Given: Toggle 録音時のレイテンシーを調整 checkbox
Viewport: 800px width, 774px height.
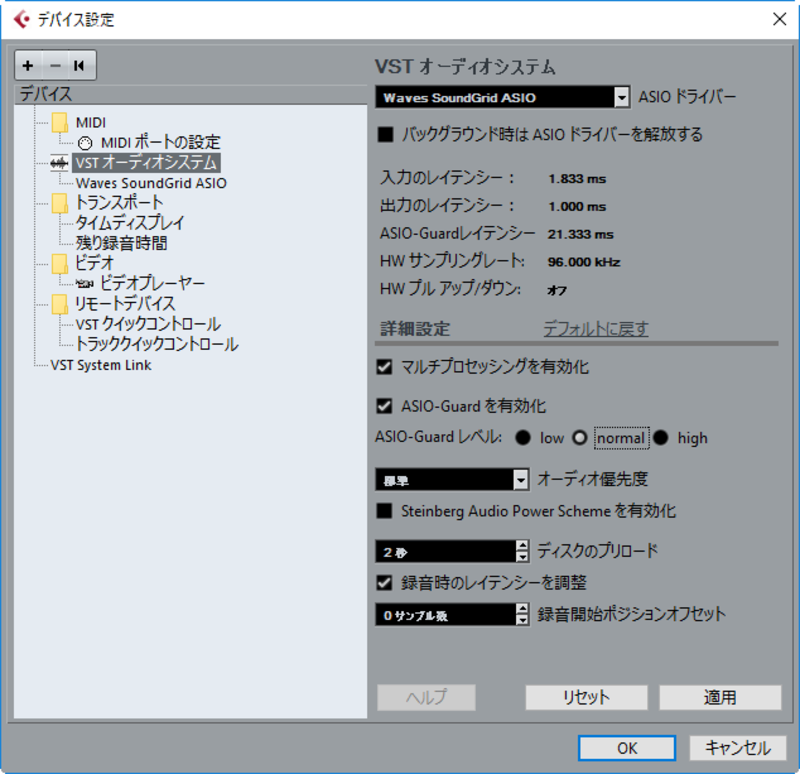Looking at the screenshot, I should pyautogui.click(x=384, y=583).
